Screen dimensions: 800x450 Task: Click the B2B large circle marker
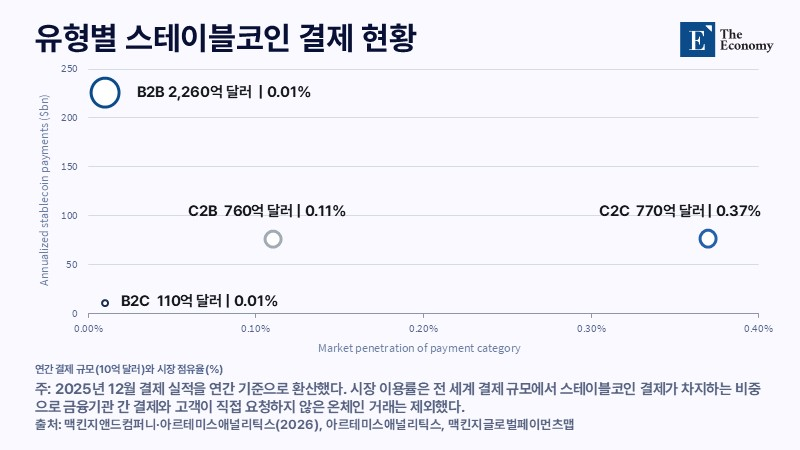[105, 93]
